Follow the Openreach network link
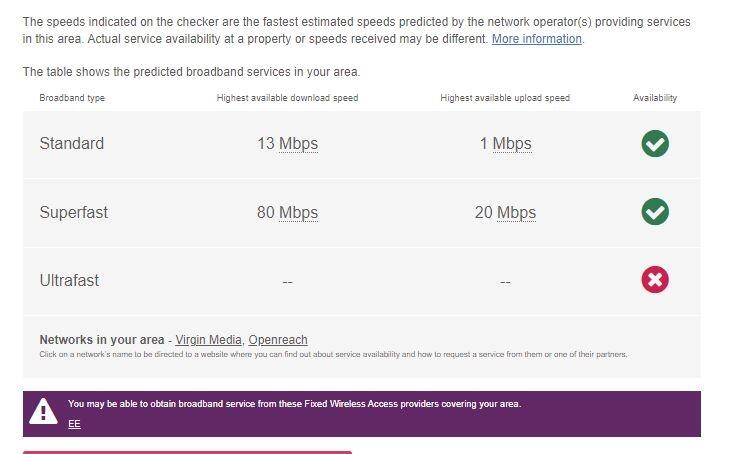This screenshot has width=730, height=454. pyautogui.click(x=278, y=340)
